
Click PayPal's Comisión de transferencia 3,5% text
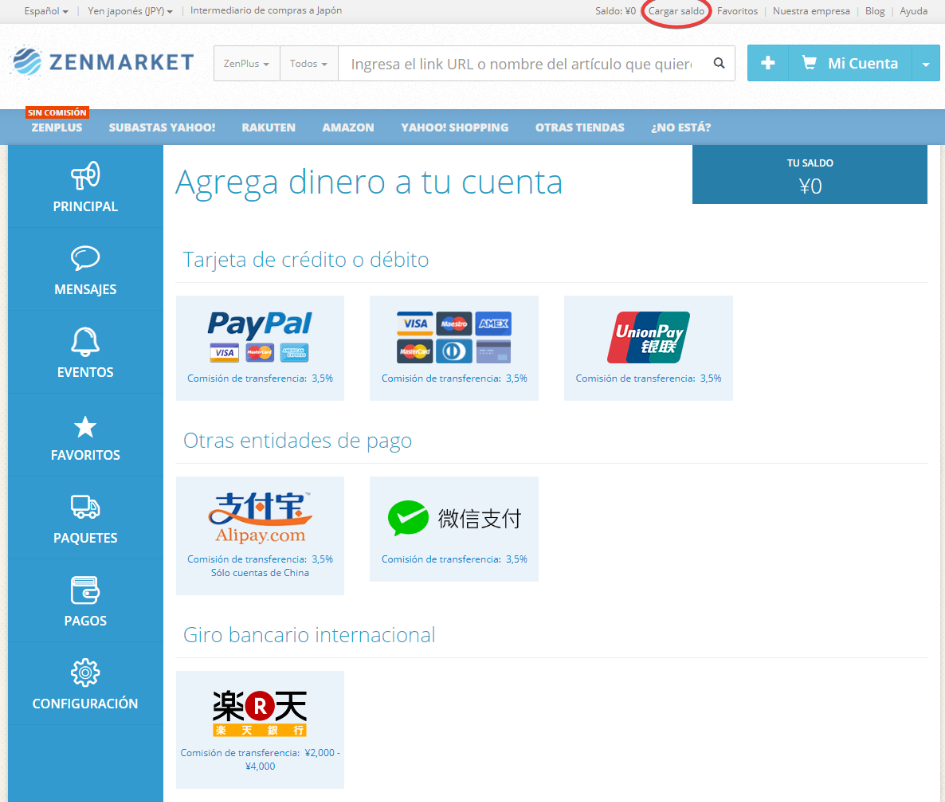tap(260, 378)
